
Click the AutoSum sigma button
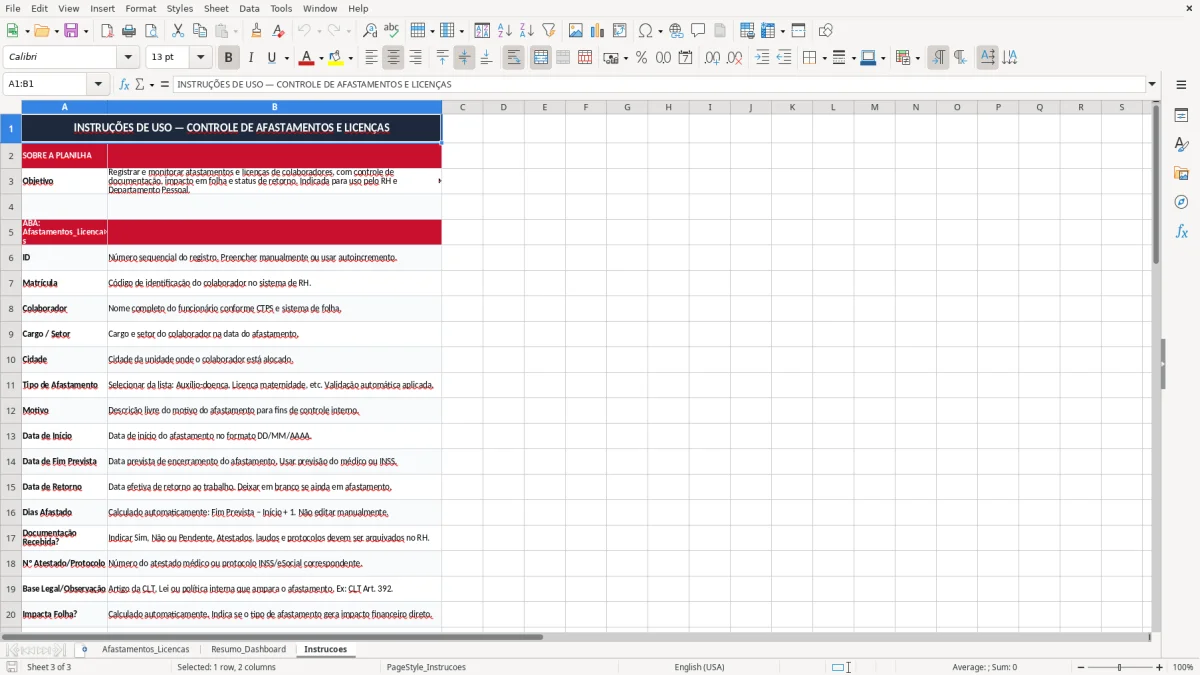coord(140,84)
